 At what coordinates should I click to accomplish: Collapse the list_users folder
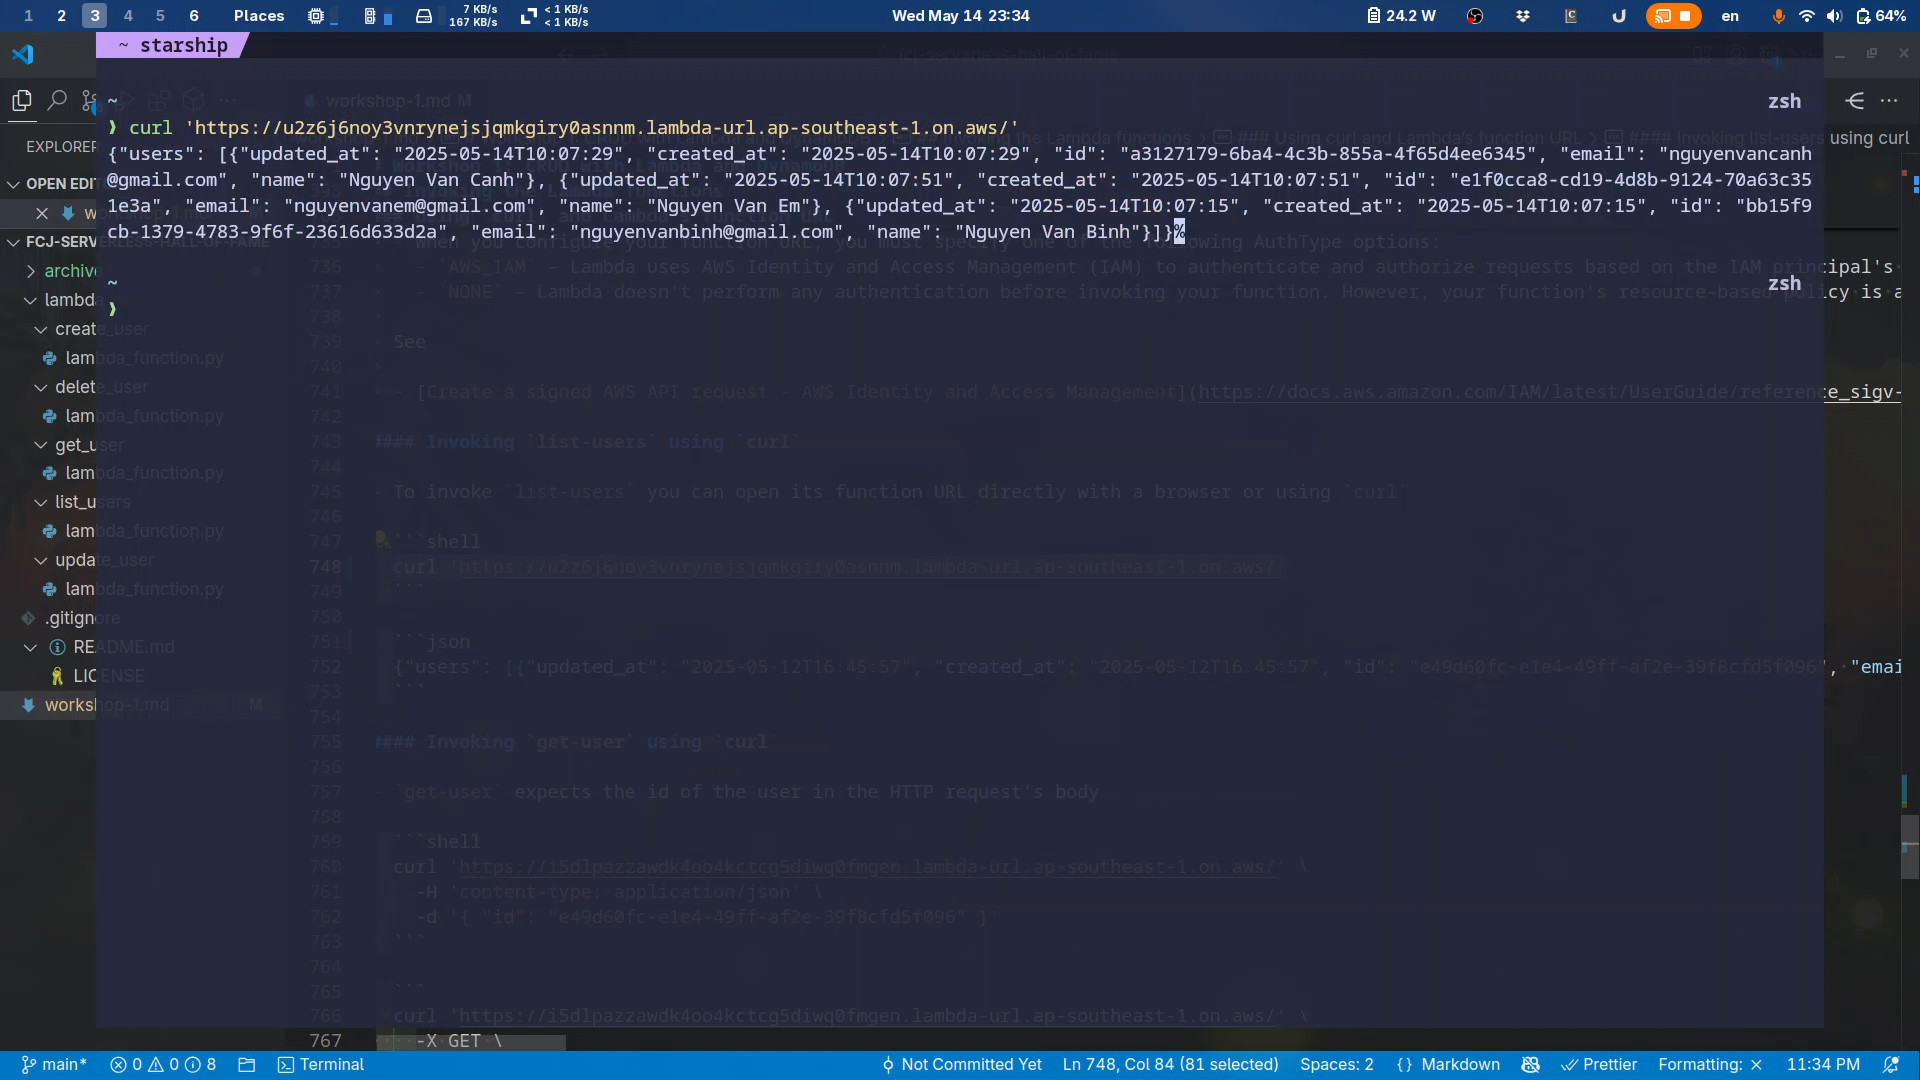tap(41, 502)
